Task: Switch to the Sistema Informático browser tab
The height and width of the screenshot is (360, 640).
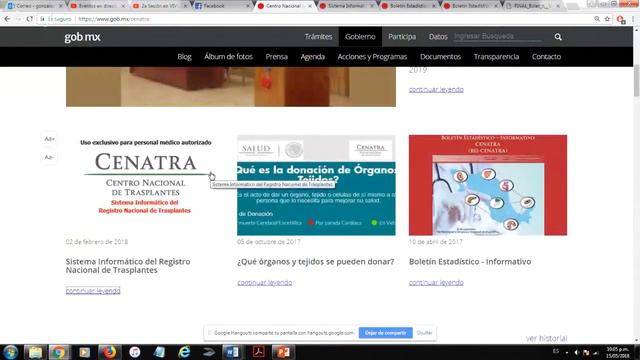Action: [x=346, y=6]
